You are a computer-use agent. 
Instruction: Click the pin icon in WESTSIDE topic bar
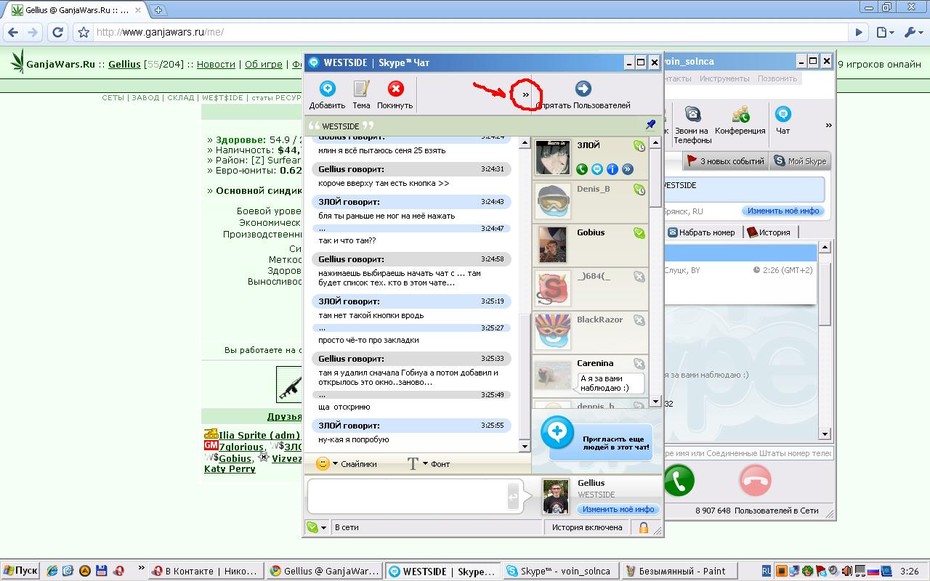click(651, 124)
